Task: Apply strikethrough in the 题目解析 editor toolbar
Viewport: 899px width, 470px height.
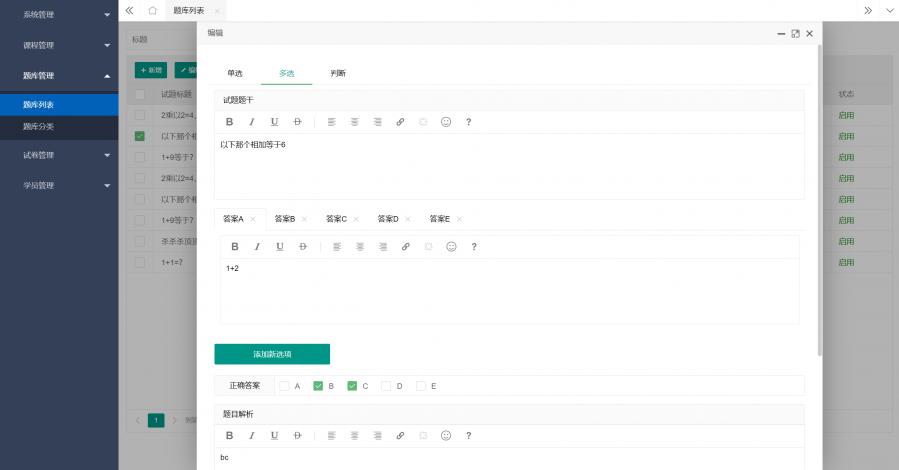Action: coord(297,436)
